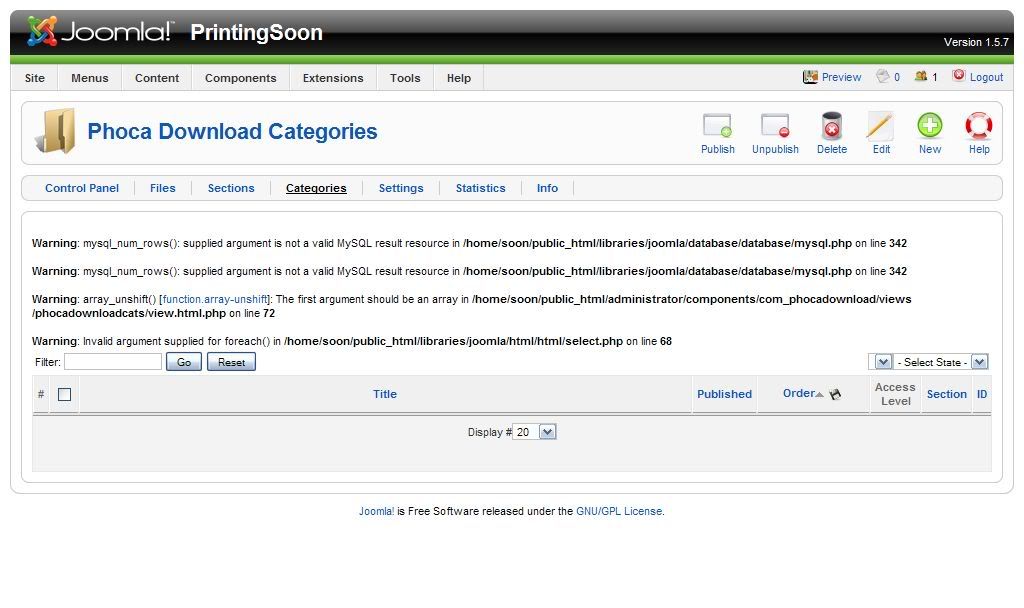Open the Content menu

tap(157, 78)
